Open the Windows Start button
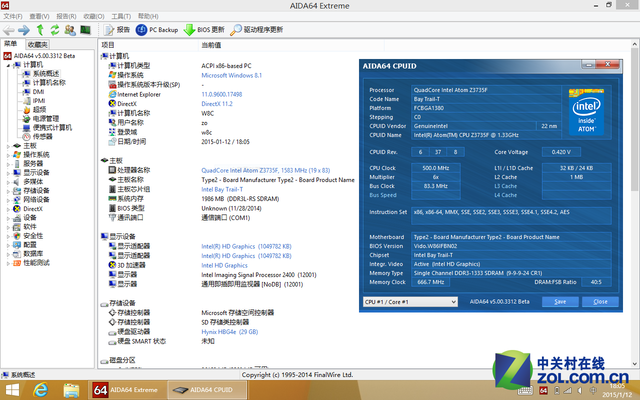Screen dimensions: 640x400 12,390
